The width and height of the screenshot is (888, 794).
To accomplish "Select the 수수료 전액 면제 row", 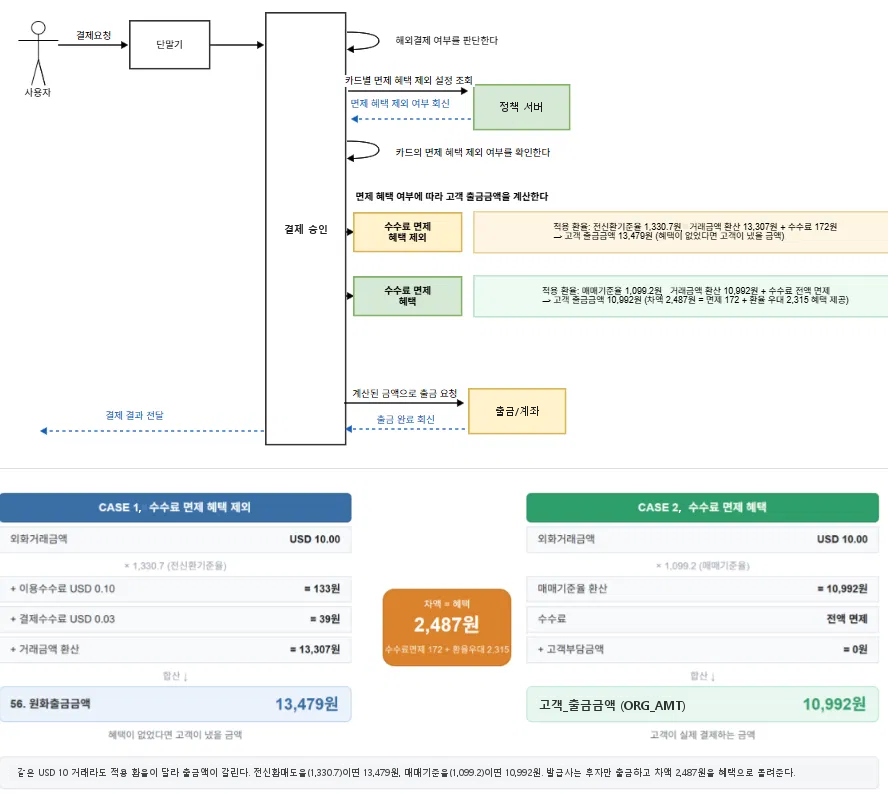I will [x=702, y=619].
